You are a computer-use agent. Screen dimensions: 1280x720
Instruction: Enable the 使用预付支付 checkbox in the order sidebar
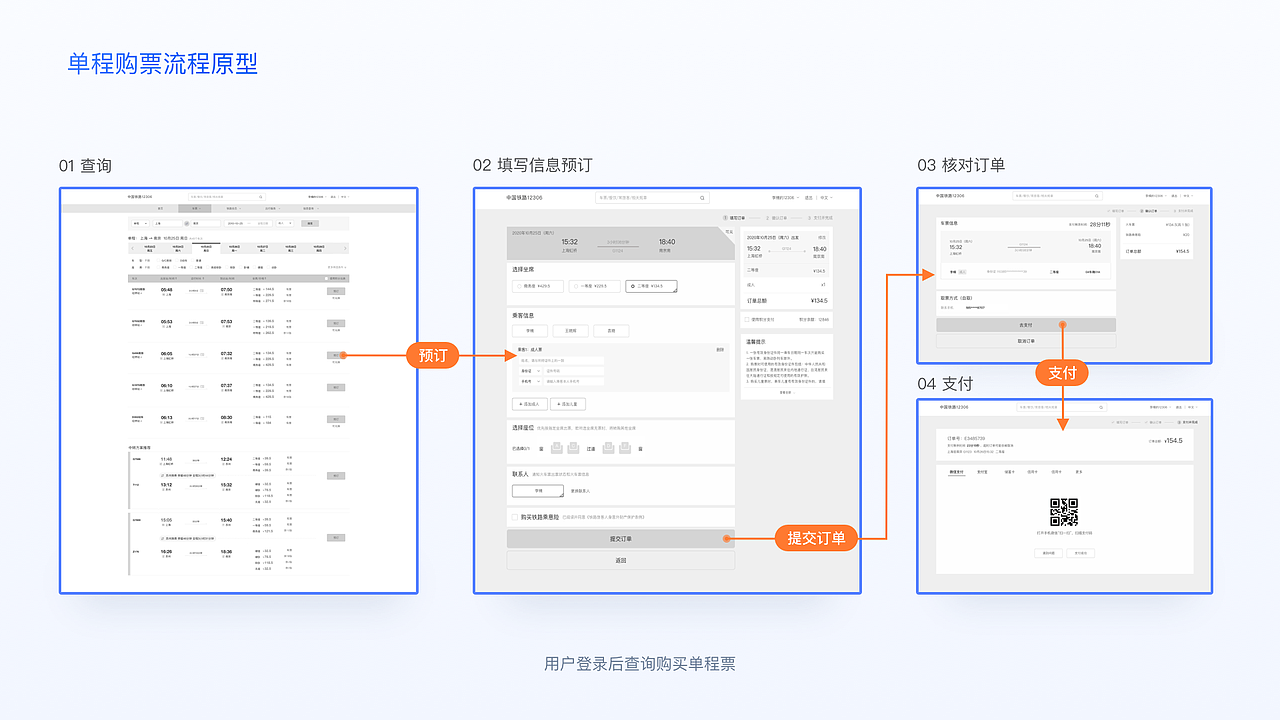tap(746, 319)
